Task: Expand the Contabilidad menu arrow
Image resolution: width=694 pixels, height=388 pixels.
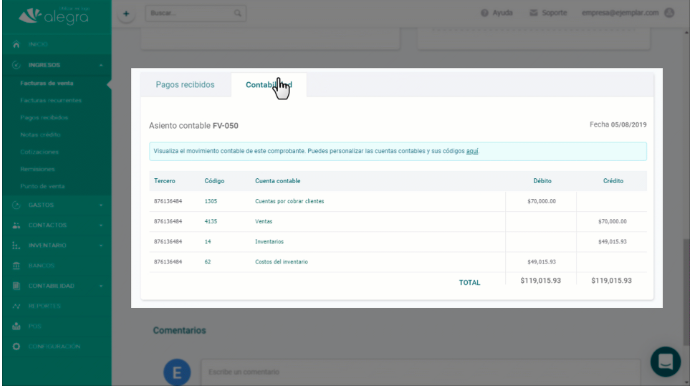Action: tap(101, 286)
